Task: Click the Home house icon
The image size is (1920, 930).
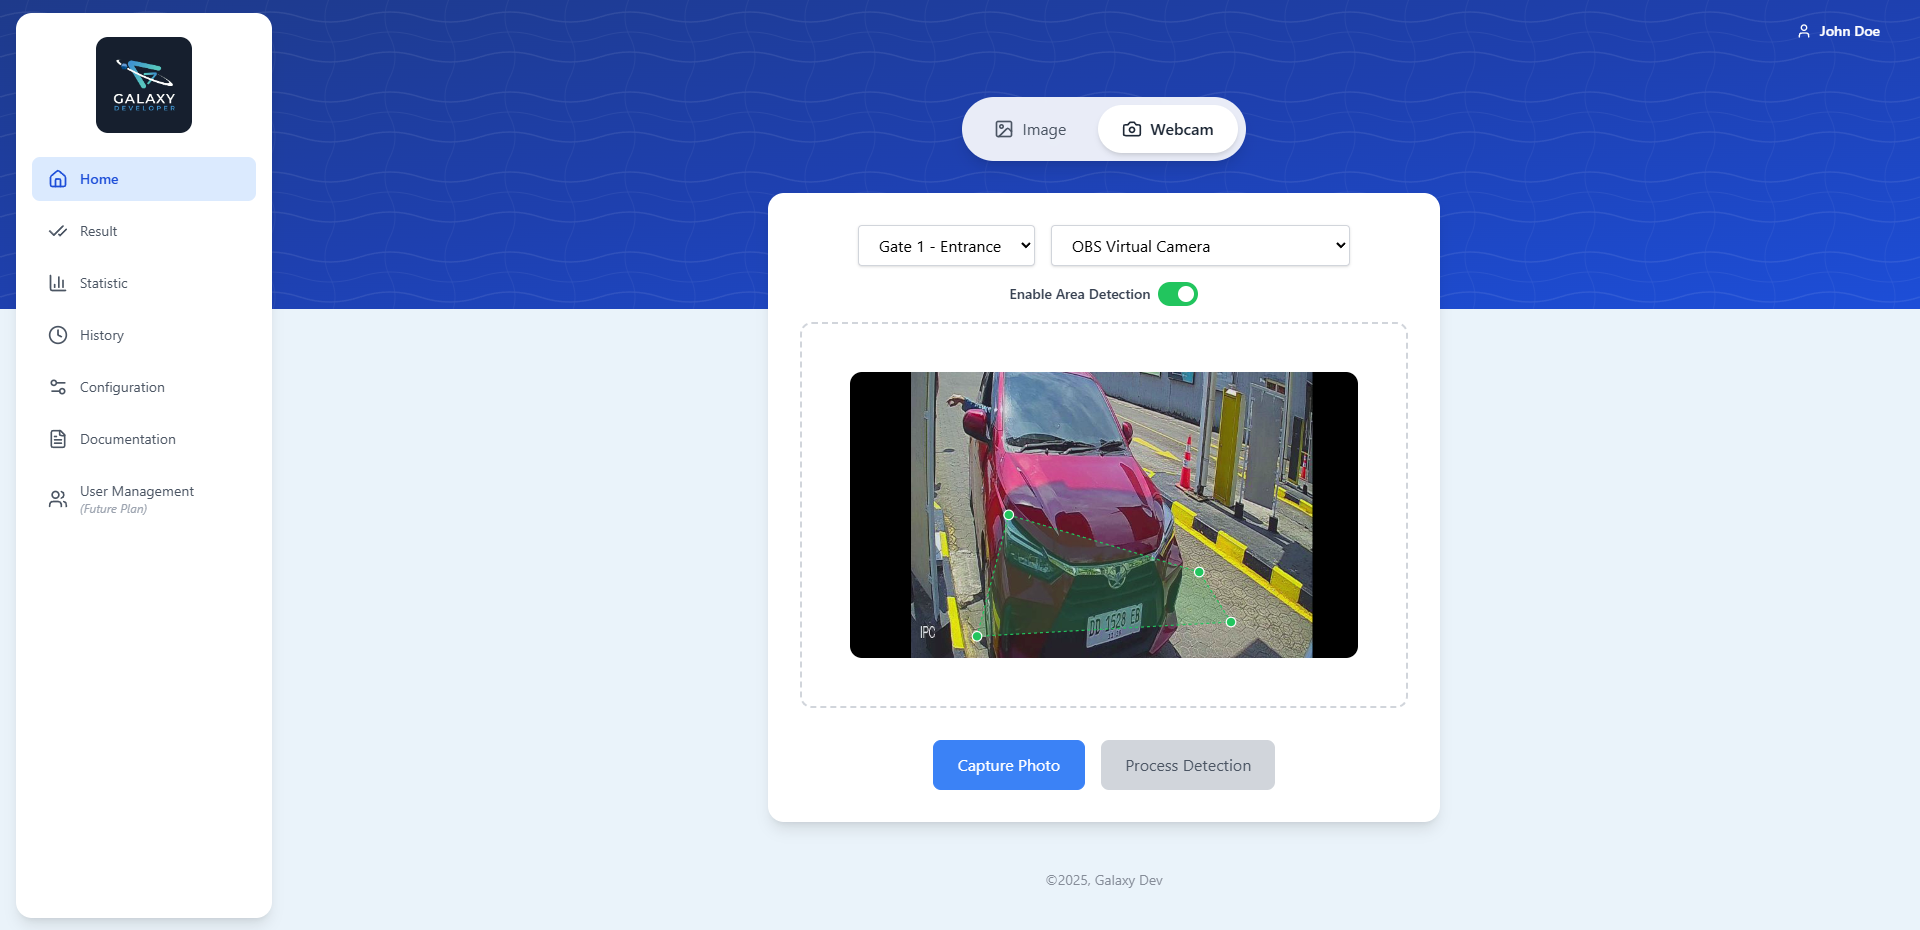Action: [x=58, y=179]
